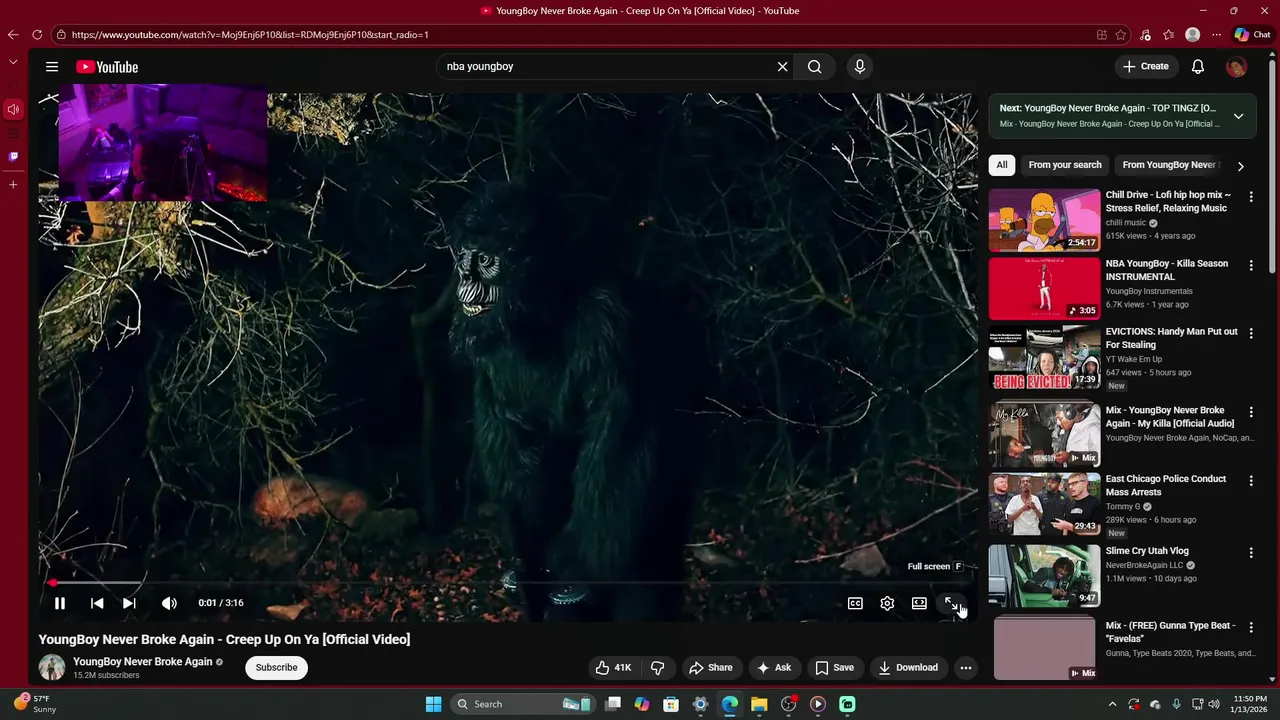Show more filter chips with the arrow
Screen dimensions: 1280x720
click(1240, 166)
